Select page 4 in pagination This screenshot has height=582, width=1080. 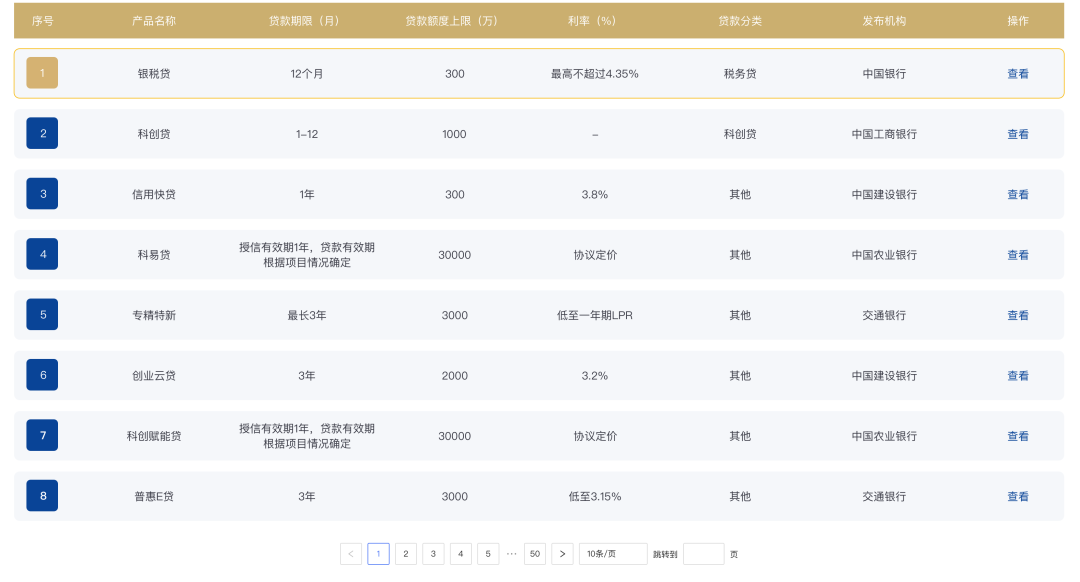pos(461,554)
